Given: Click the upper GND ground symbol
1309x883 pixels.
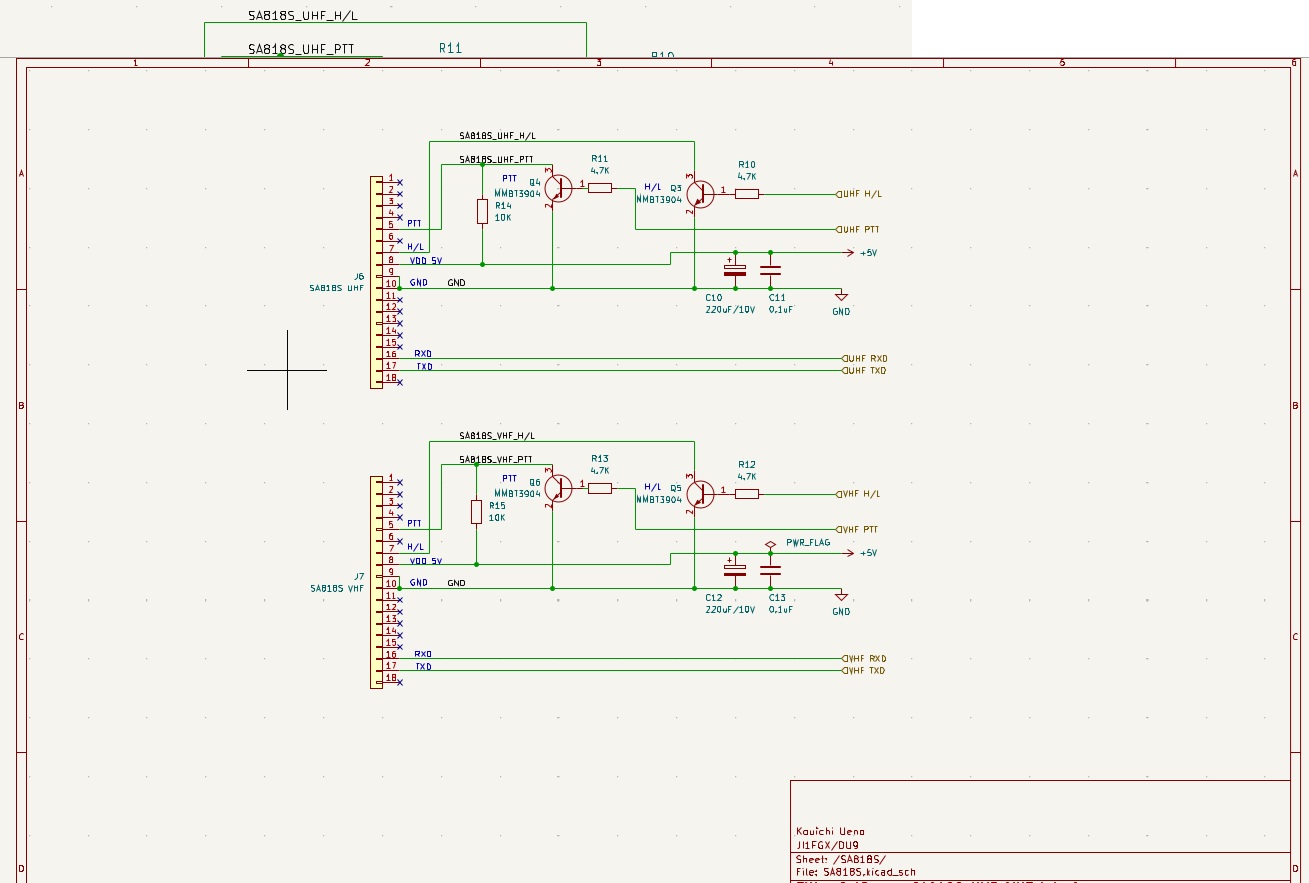Looking at the screenshot, I should point(841,297).
